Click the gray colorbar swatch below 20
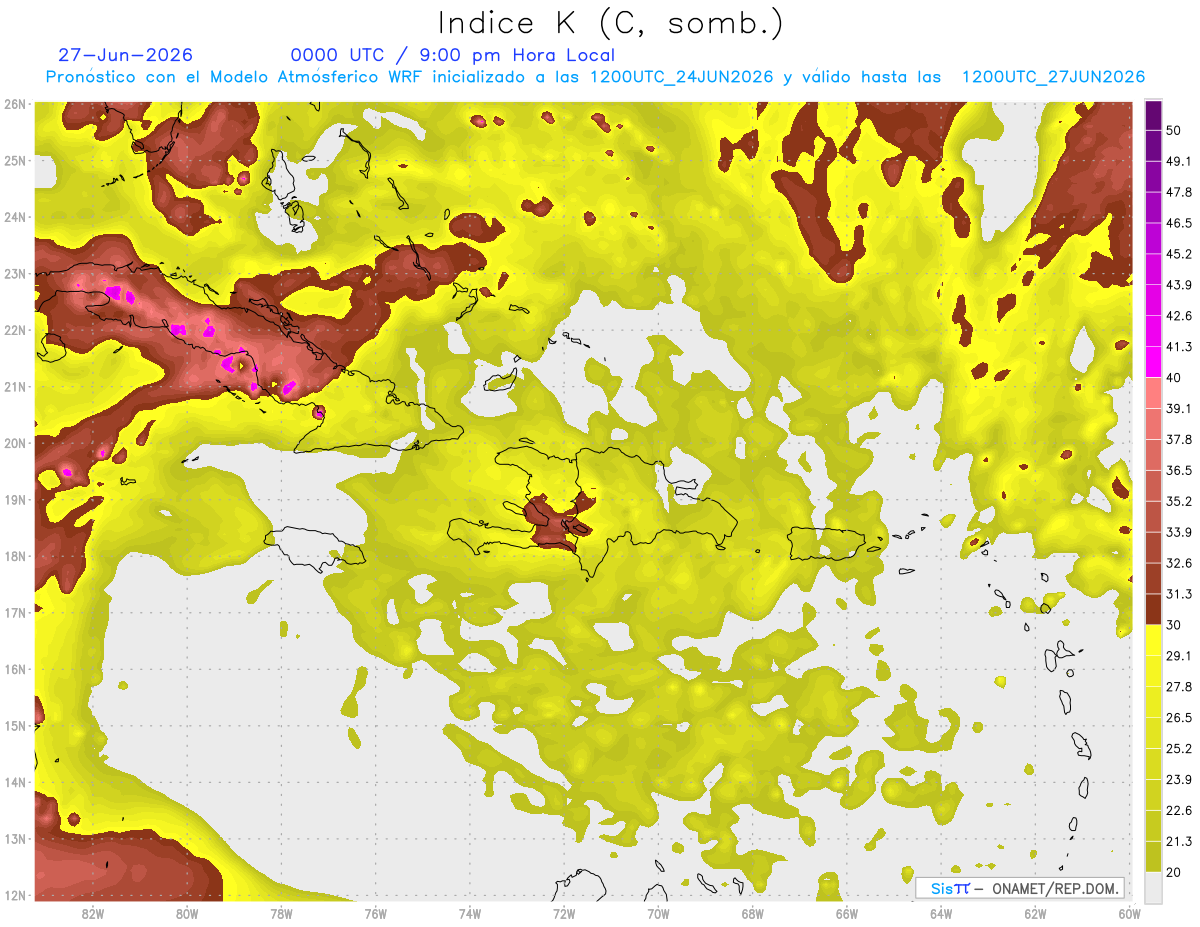Image resolution: width=1200 pixels, height=927 pixels. pos(1153,886)
